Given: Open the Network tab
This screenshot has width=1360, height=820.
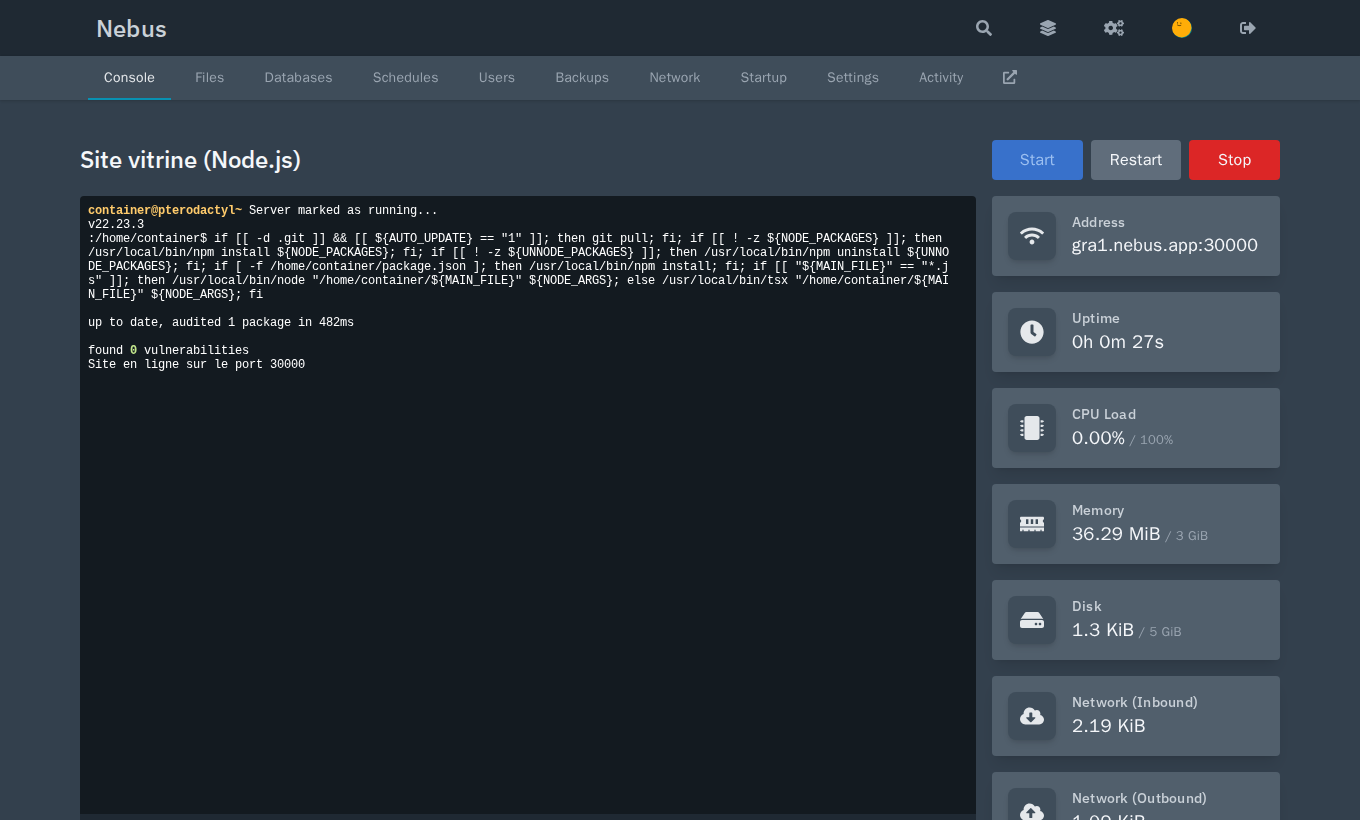Looking at the screenshot, I should pyautogui.click(x=675, y=78).
